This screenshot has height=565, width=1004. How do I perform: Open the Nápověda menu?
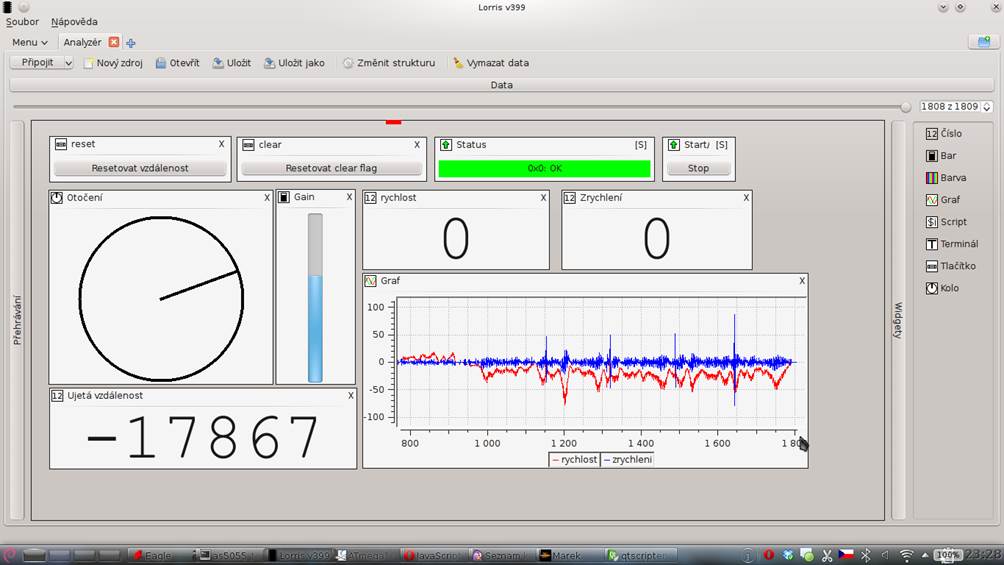tap(74, 22)
